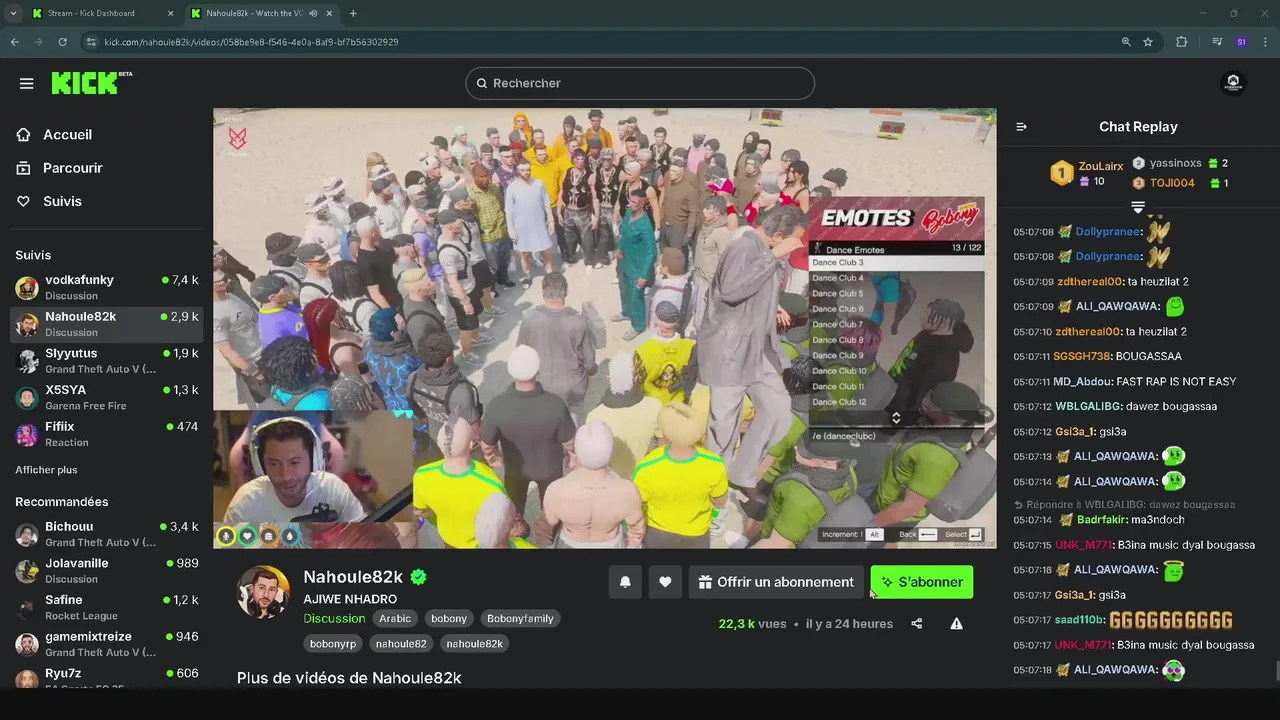1280x720 pixels.
Task: Open the hamburger sidebar menu
Action: click(27, 83)
